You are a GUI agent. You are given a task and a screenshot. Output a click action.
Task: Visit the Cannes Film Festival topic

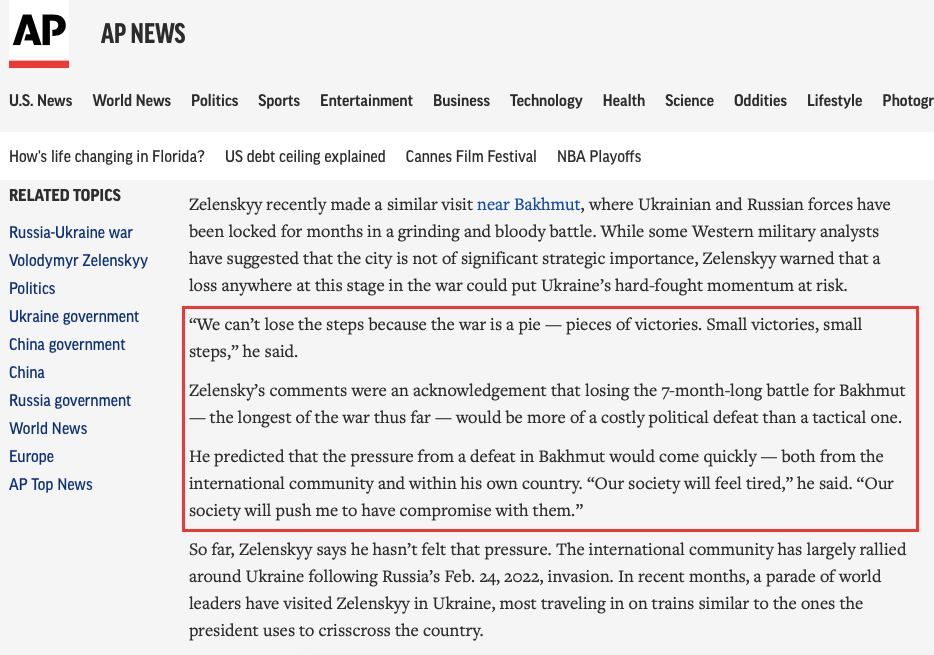[x=471, y=157]
